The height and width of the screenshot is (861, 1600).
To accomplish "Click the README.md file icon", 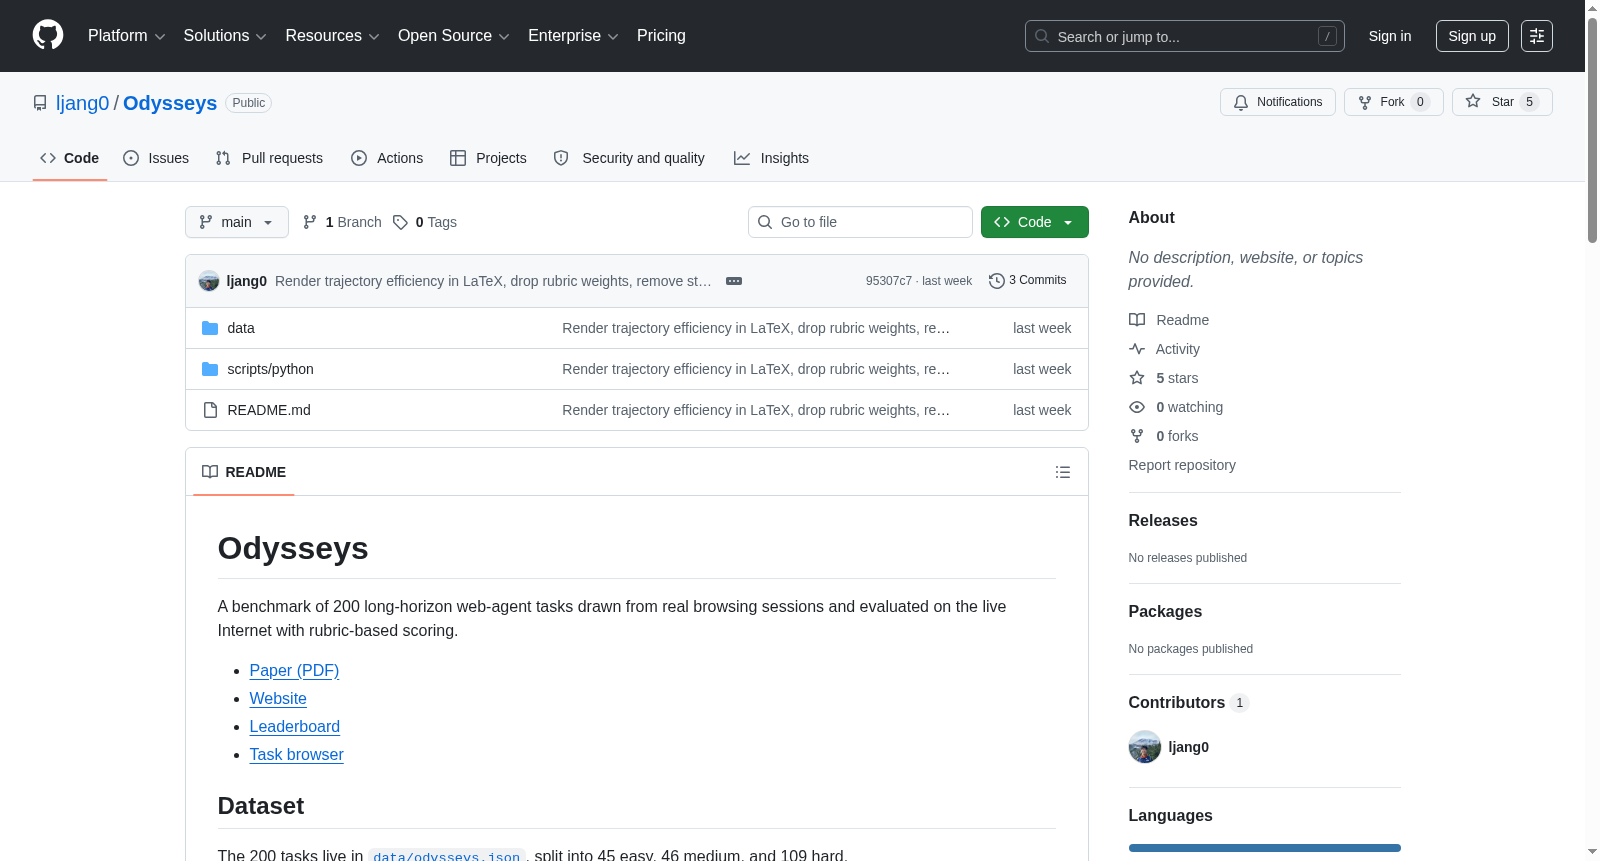I will (210, 410).
